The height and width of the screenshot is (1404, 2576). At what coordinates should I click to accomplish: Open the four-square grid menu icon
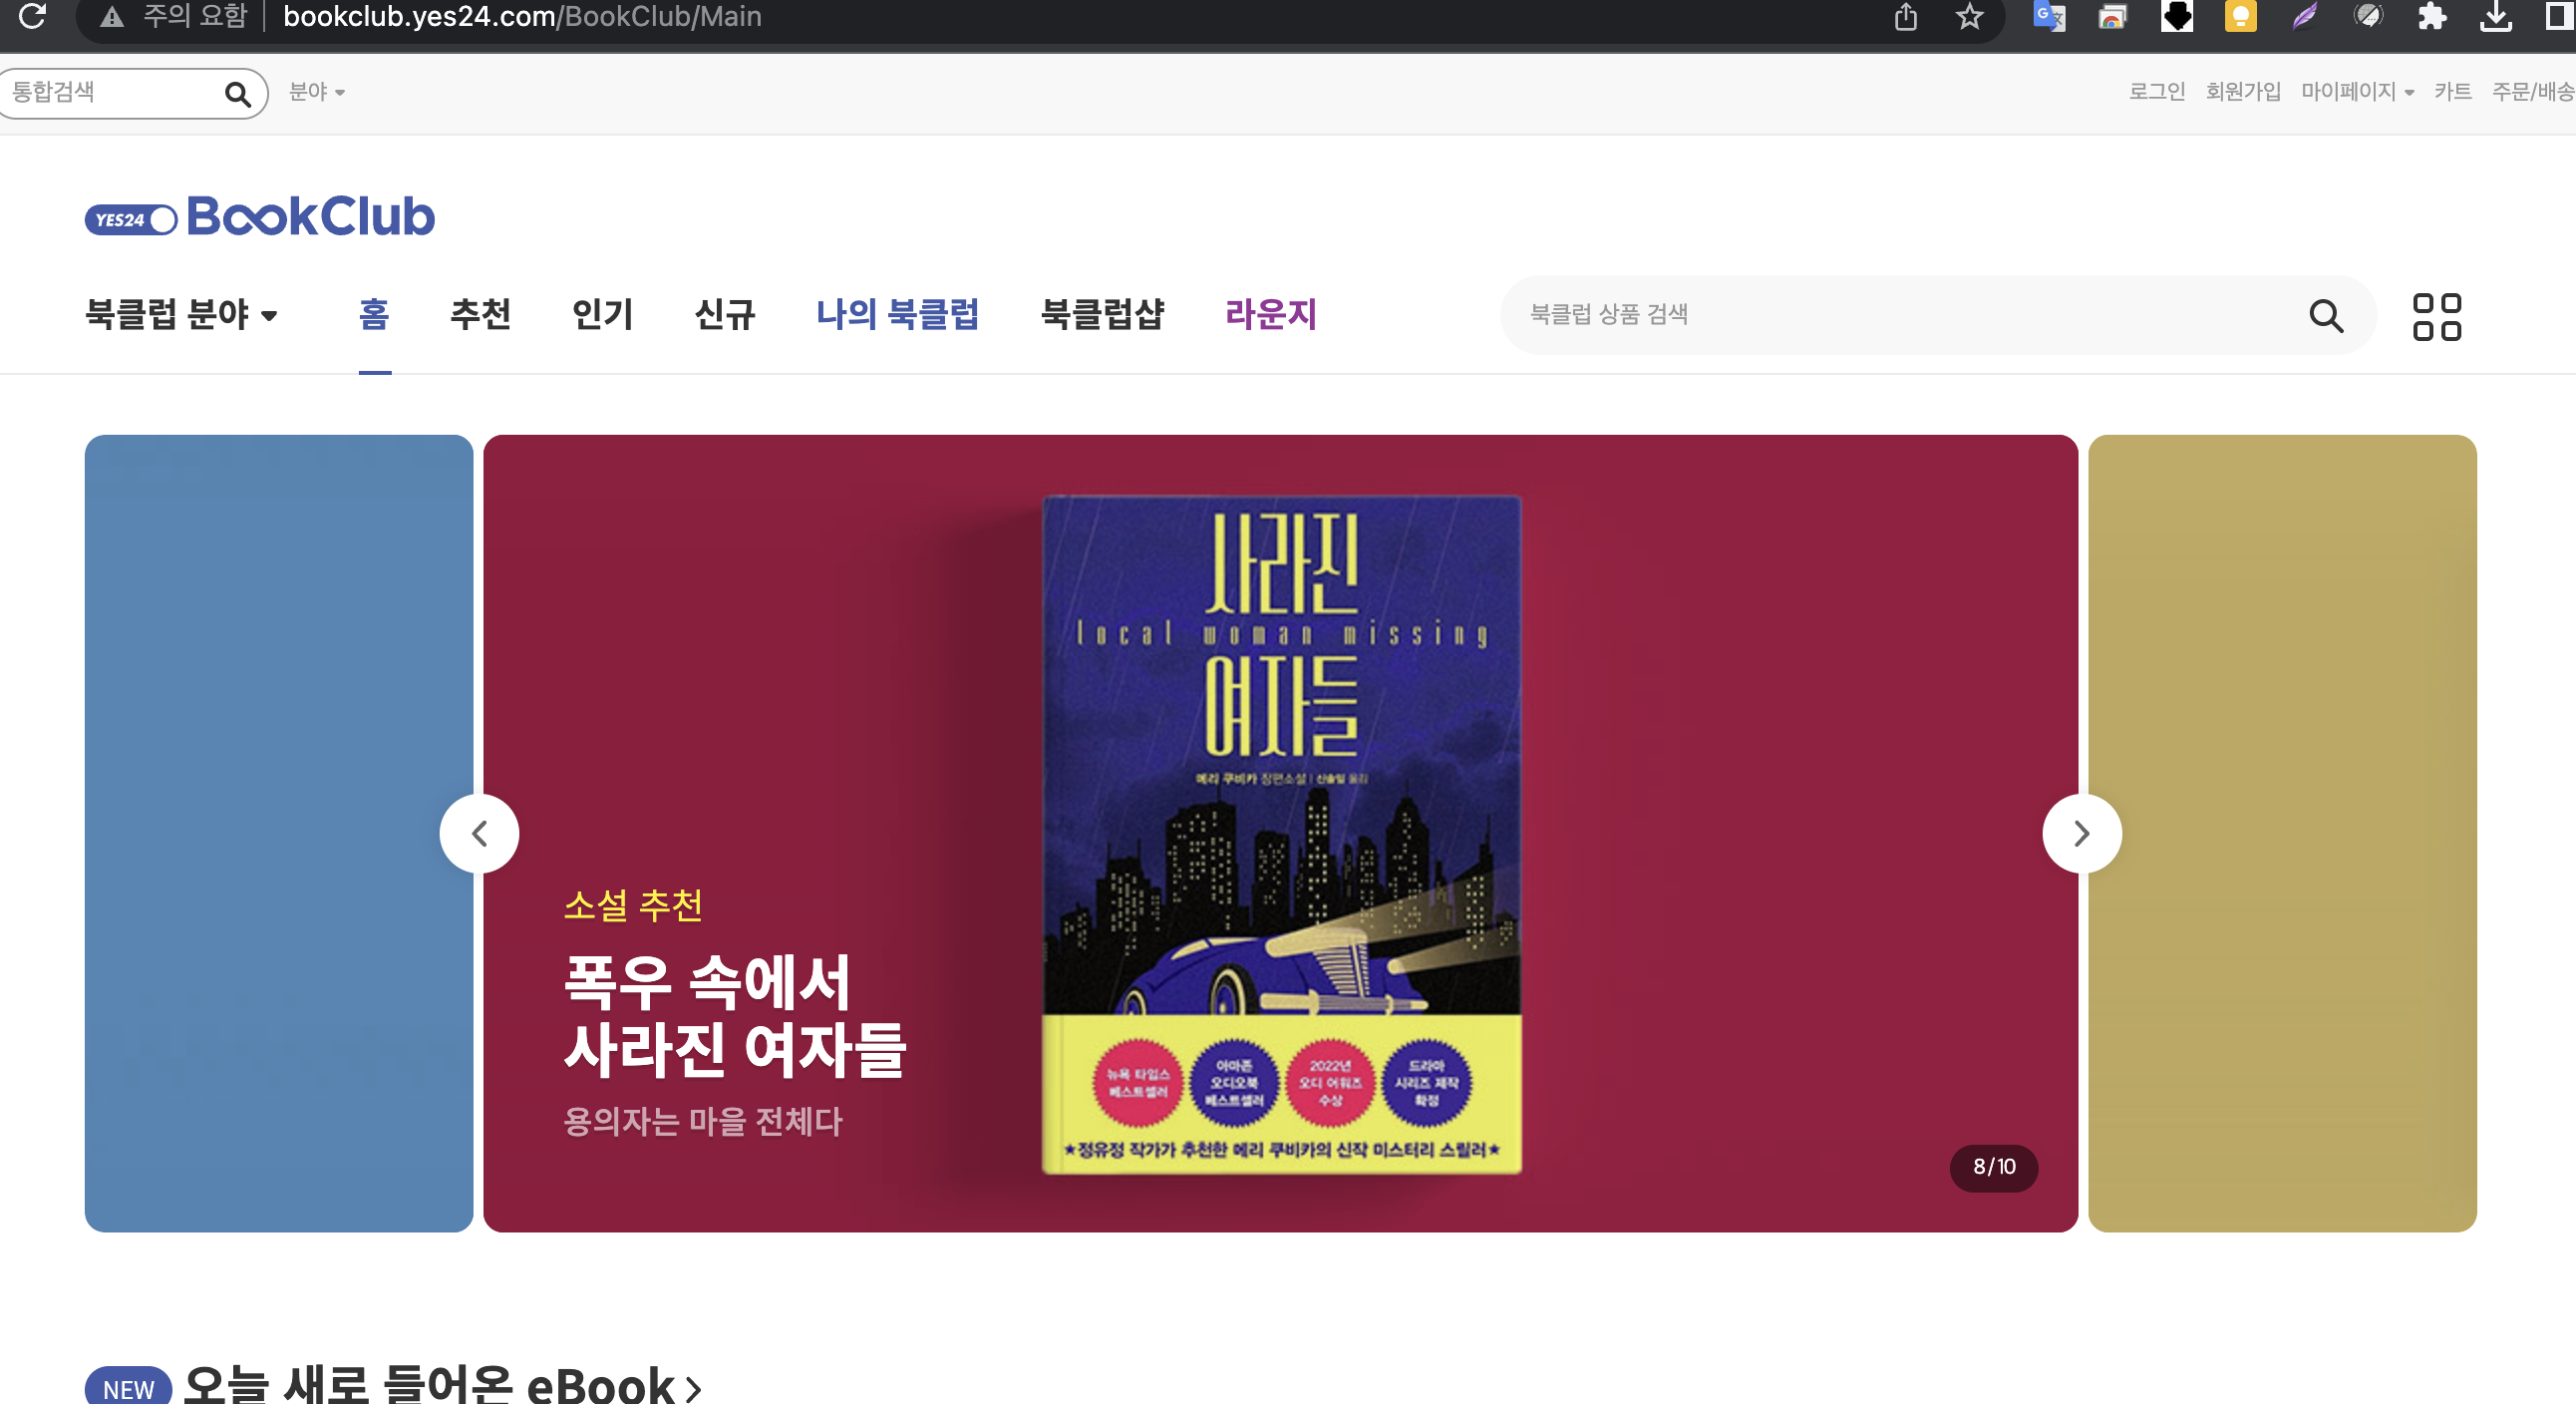(2436, 316)
